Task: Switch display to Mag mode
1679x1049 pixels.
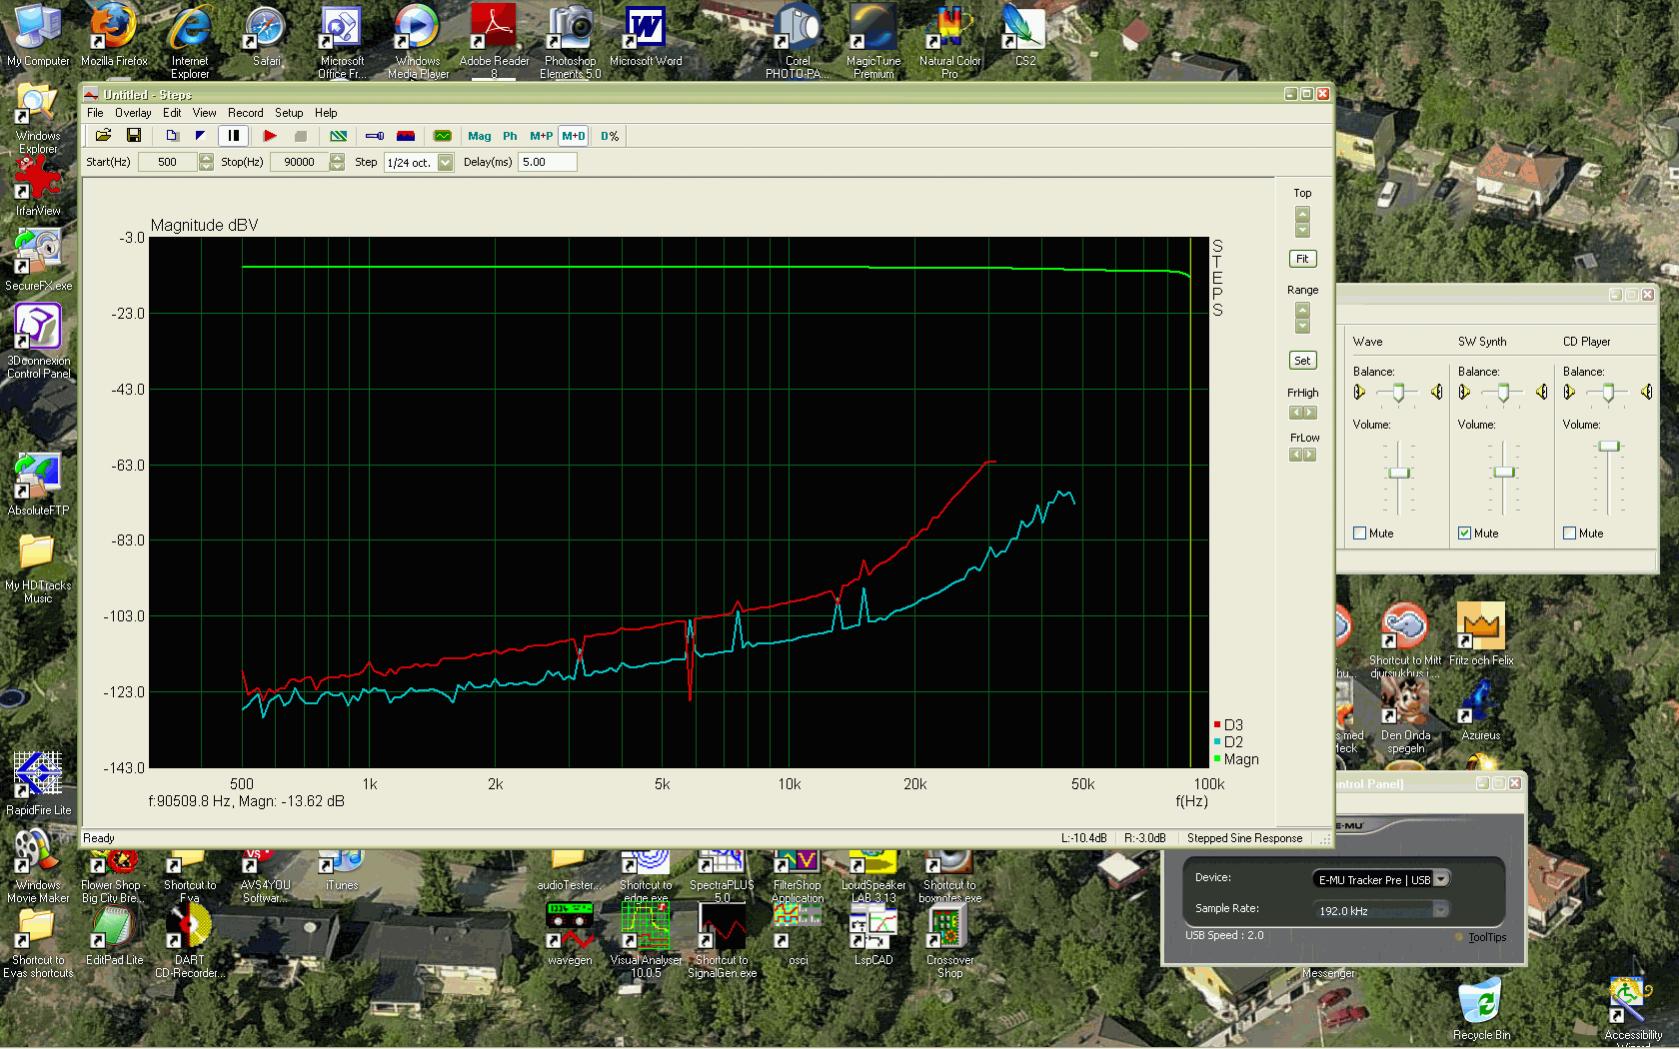Action: tap(479, 136)
